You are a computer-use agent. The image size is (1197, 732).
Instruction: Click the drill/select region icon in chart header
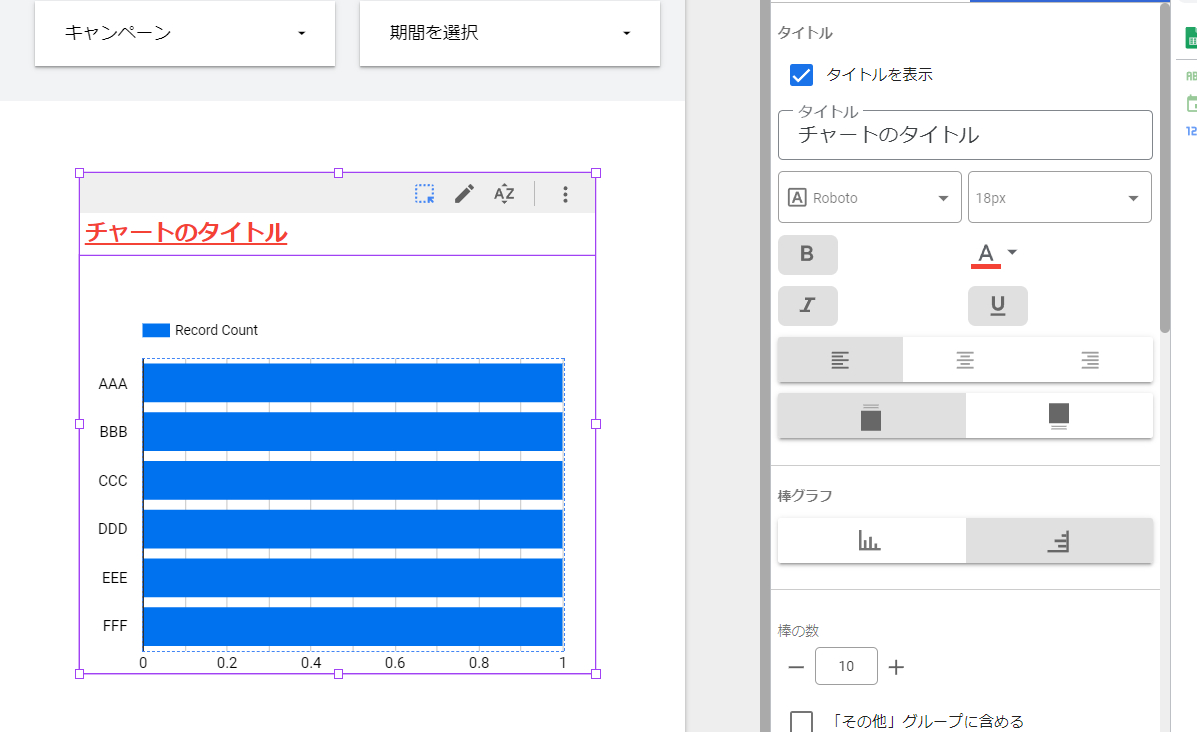pos(424,194)
